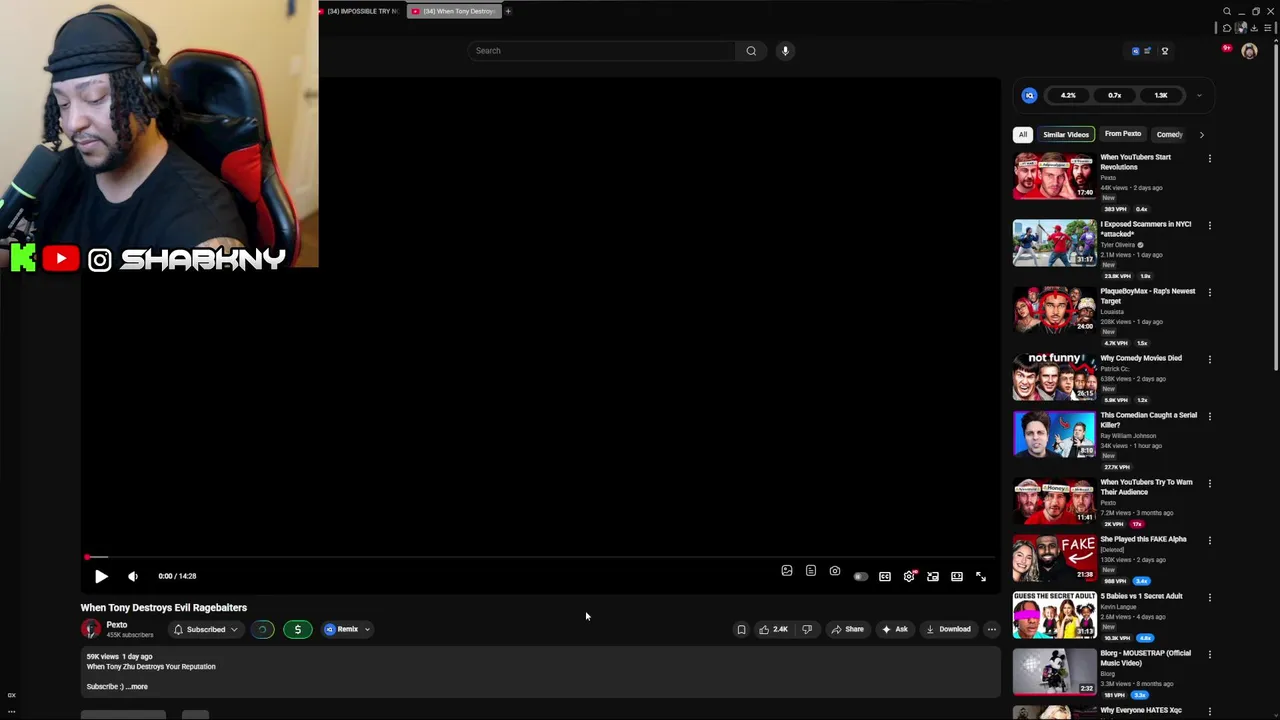Click the search magnifier button

pyautogui.click(x=751, y=51)
